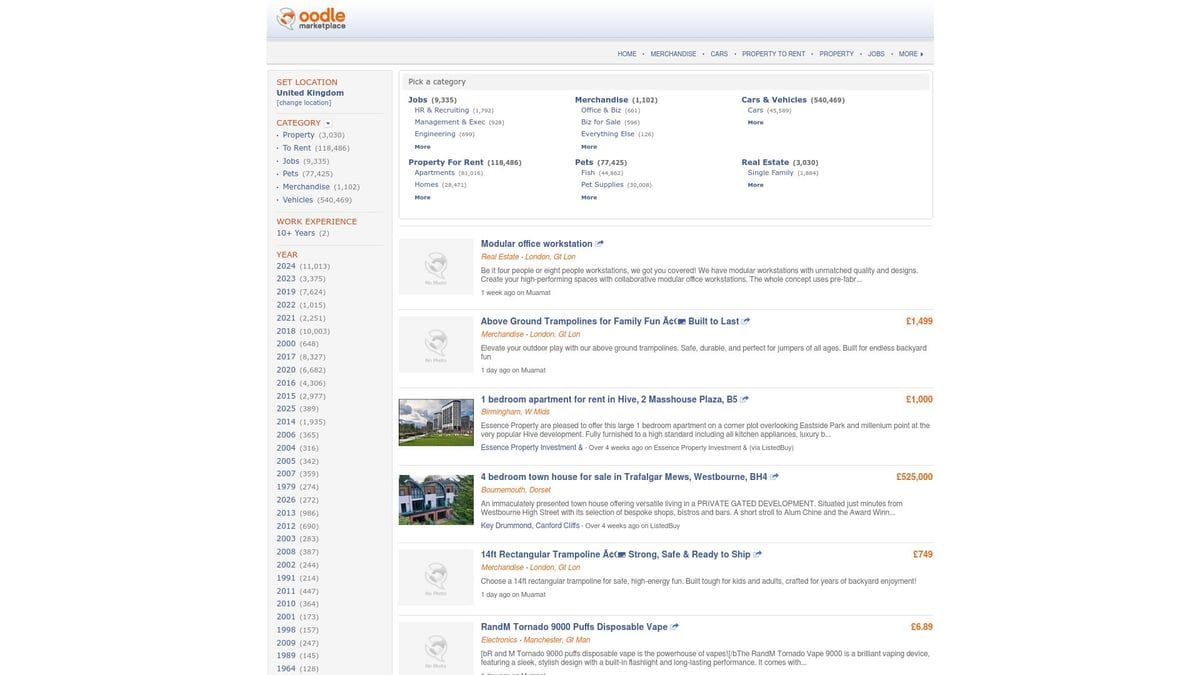1200x675 pixels.
Task: Show More under Real Estate category
Action: pyautogui.click(x=755, y=185)
